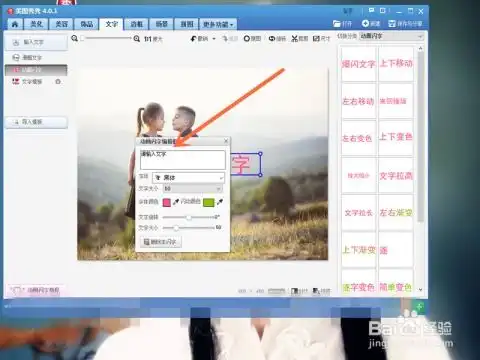Click the 打开 folder icon

tap(337, 24)
